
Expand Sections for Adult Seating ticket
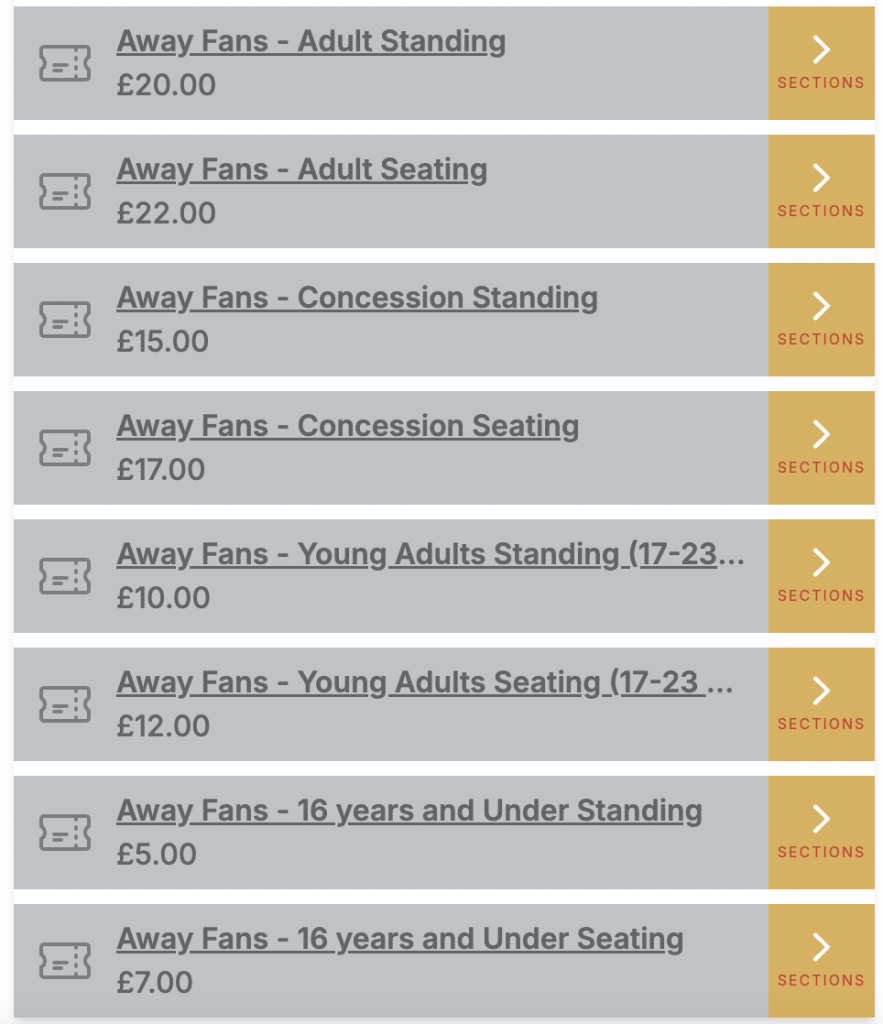pos(821,191)
